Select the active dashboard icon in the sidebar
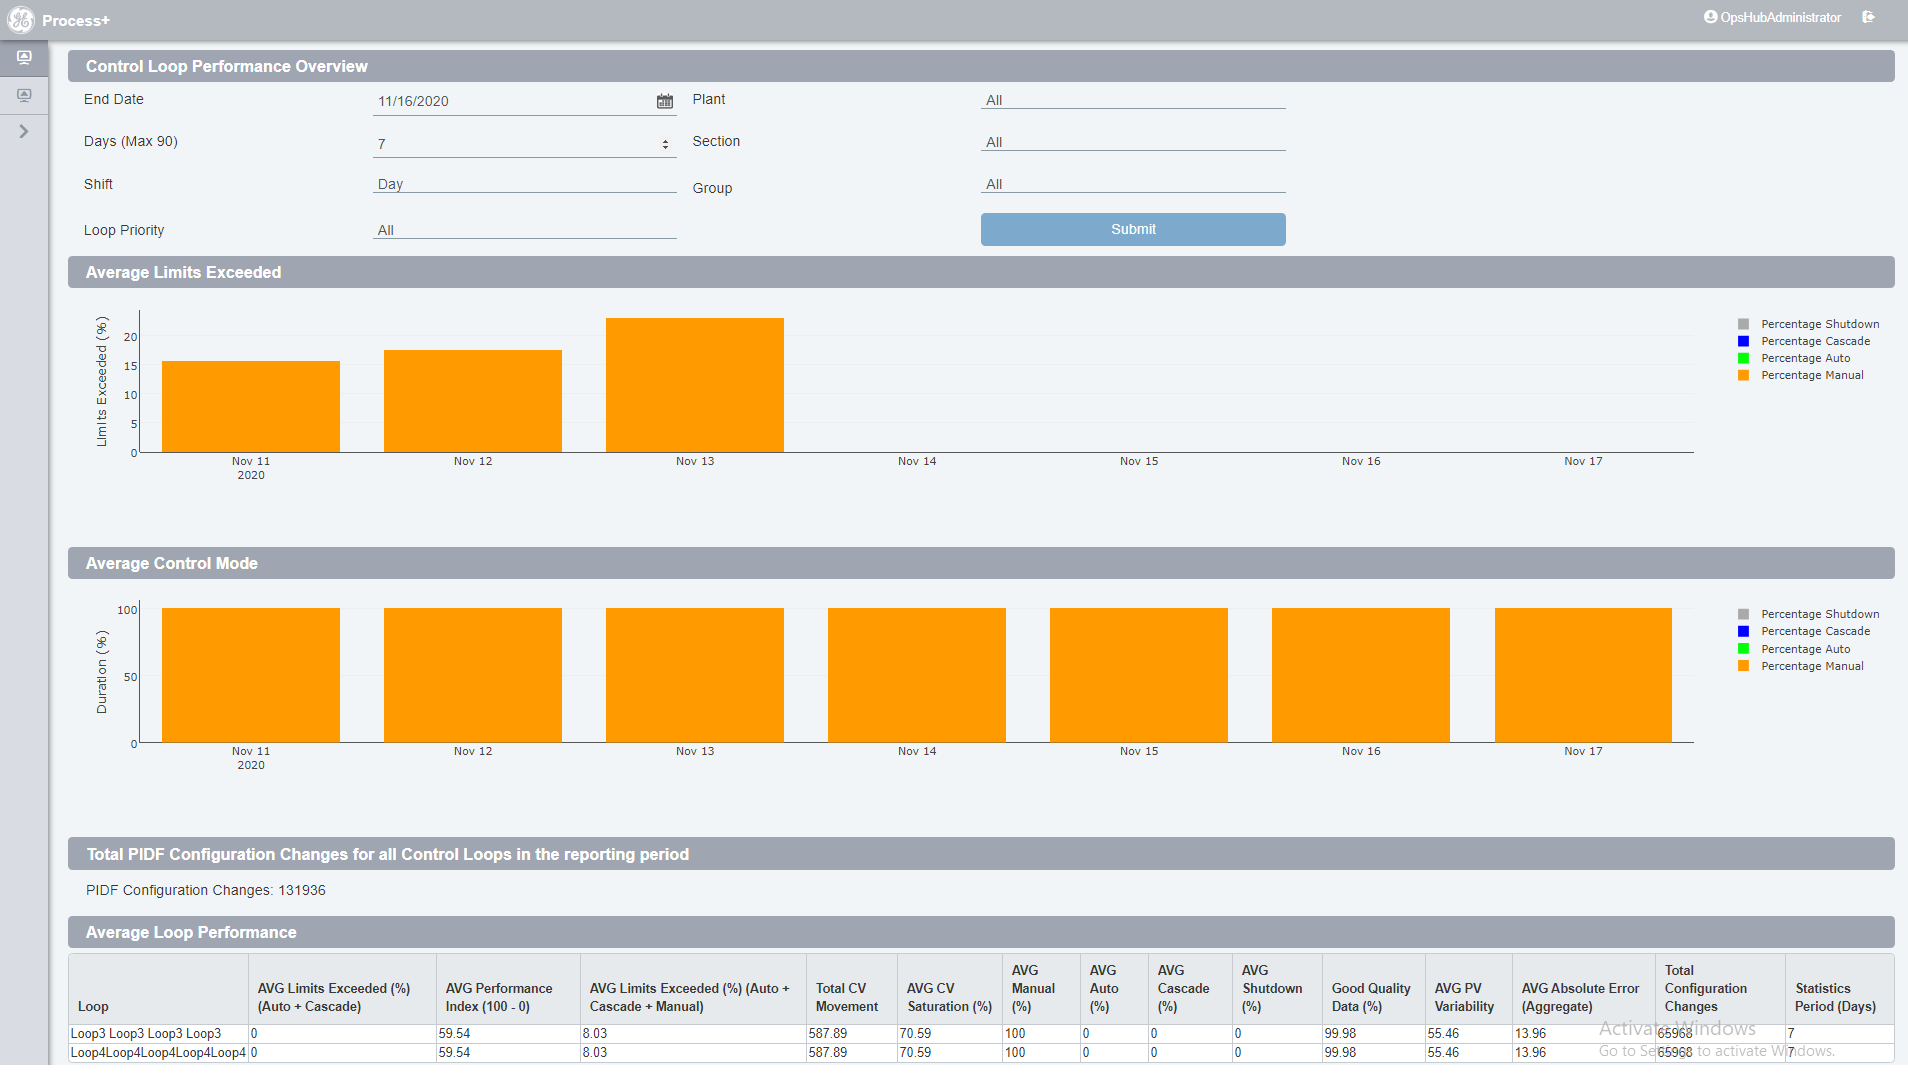 tap(25, 57)
